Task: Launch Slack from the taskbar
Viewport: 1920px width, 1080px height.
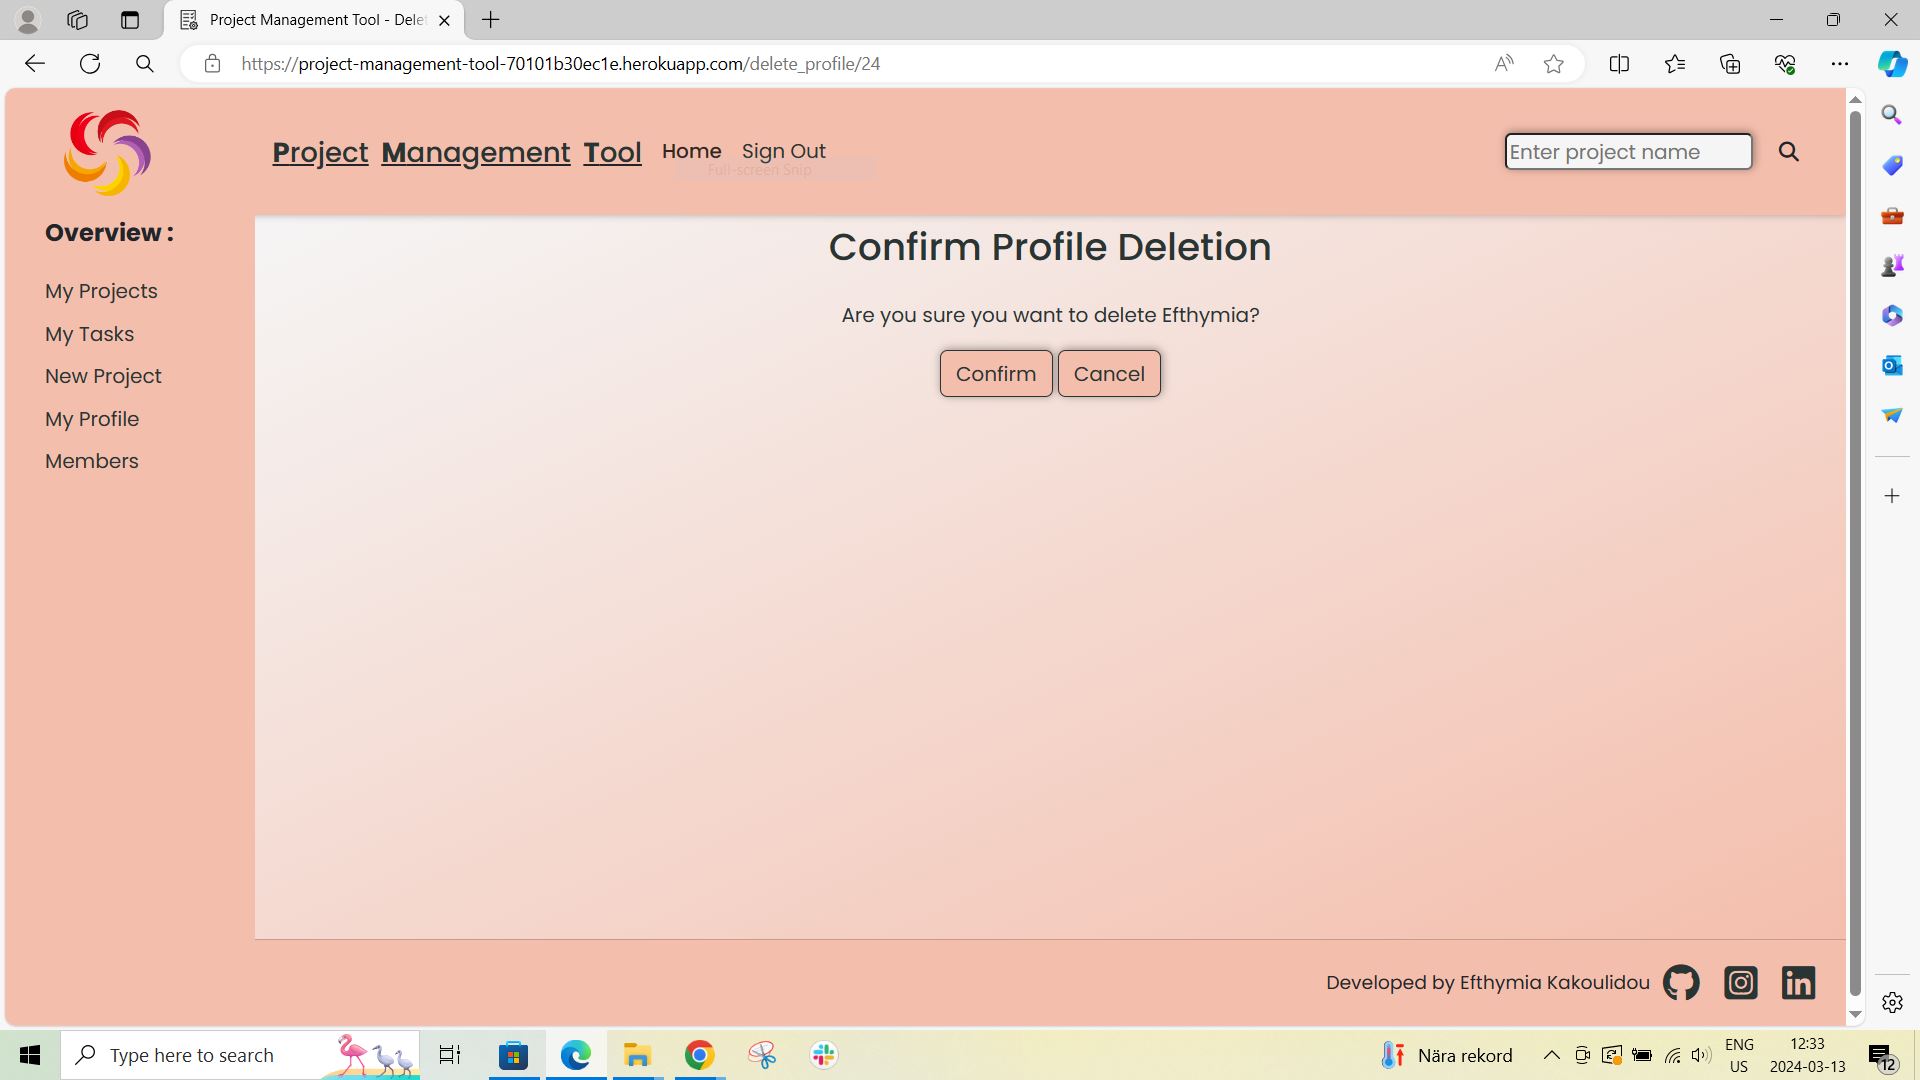Action: coord(822,1054)
